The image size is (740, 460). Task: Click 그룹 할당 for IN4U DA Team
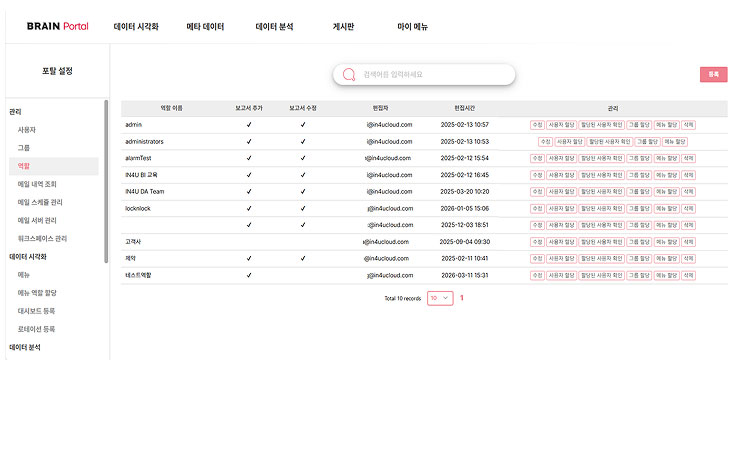pyautogui.click(x=639, y=192)
